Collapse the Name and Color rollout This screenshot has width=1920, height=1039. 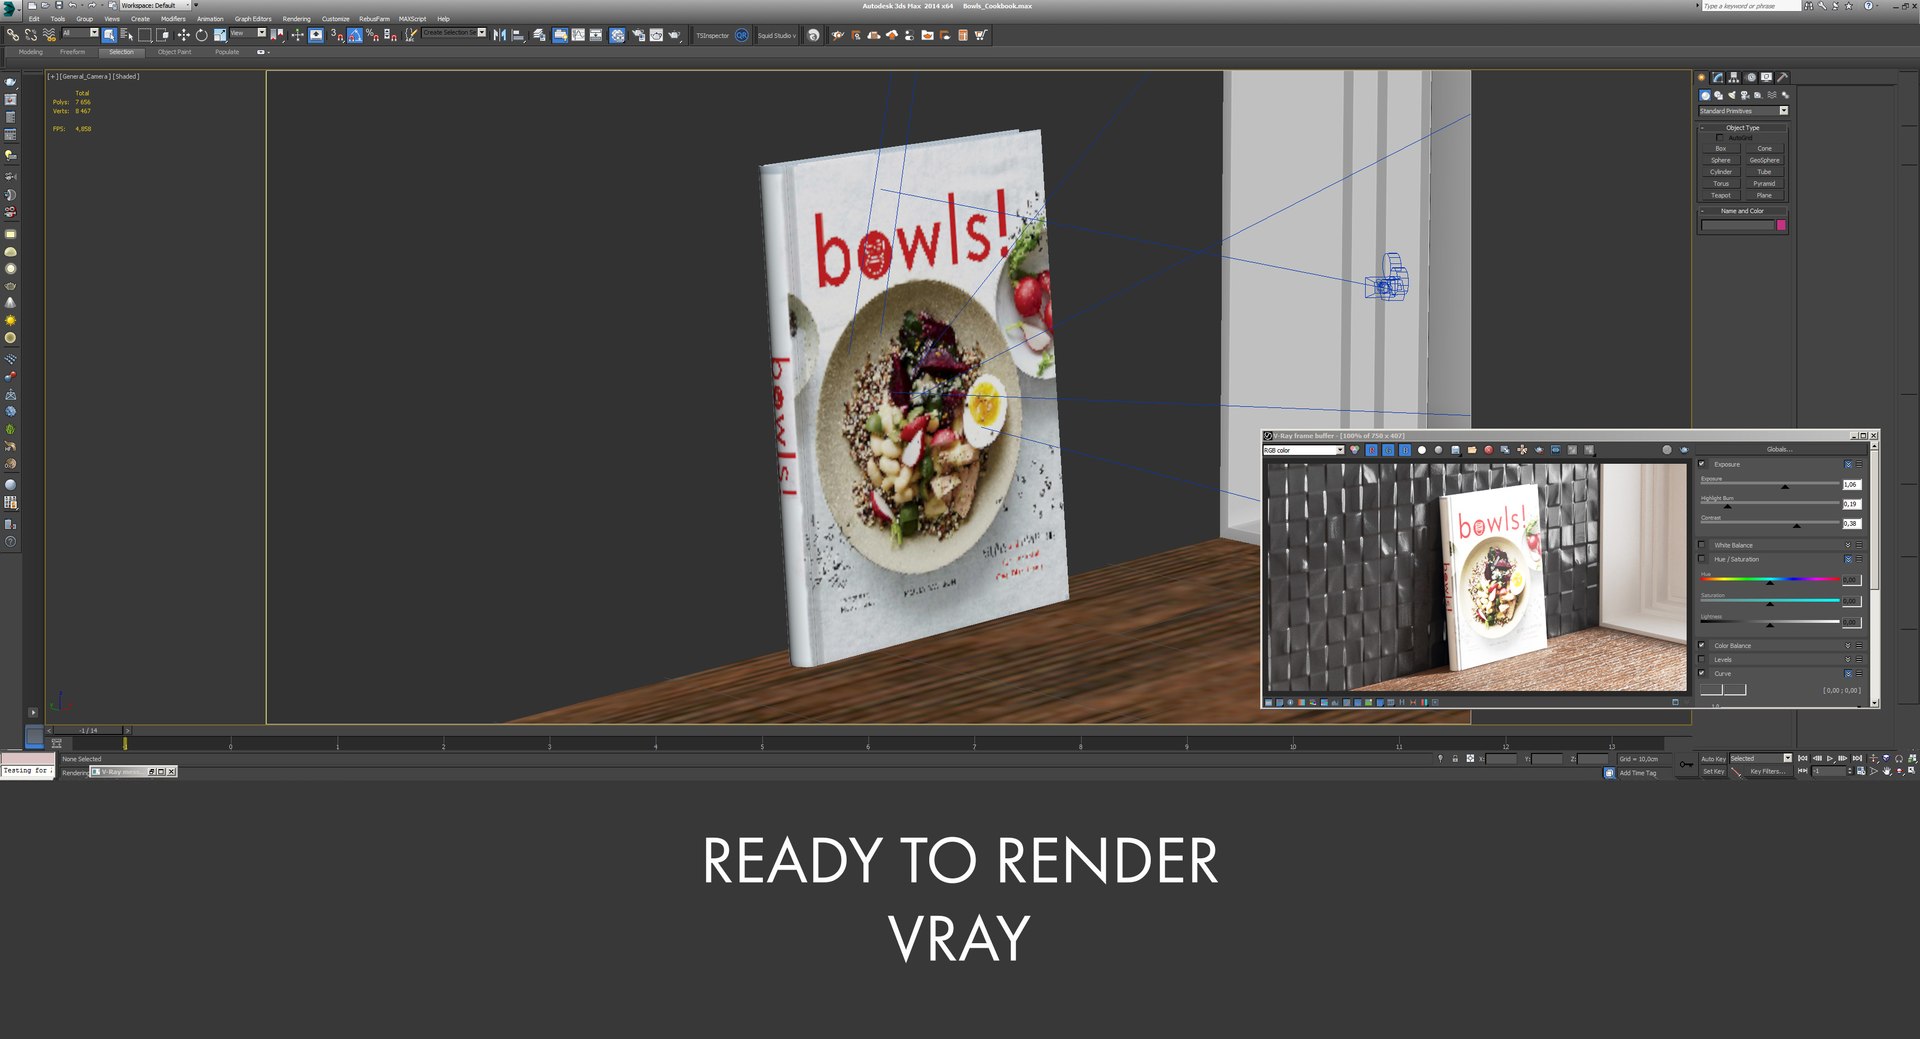pyautogui.click(x=1742, y=211)
